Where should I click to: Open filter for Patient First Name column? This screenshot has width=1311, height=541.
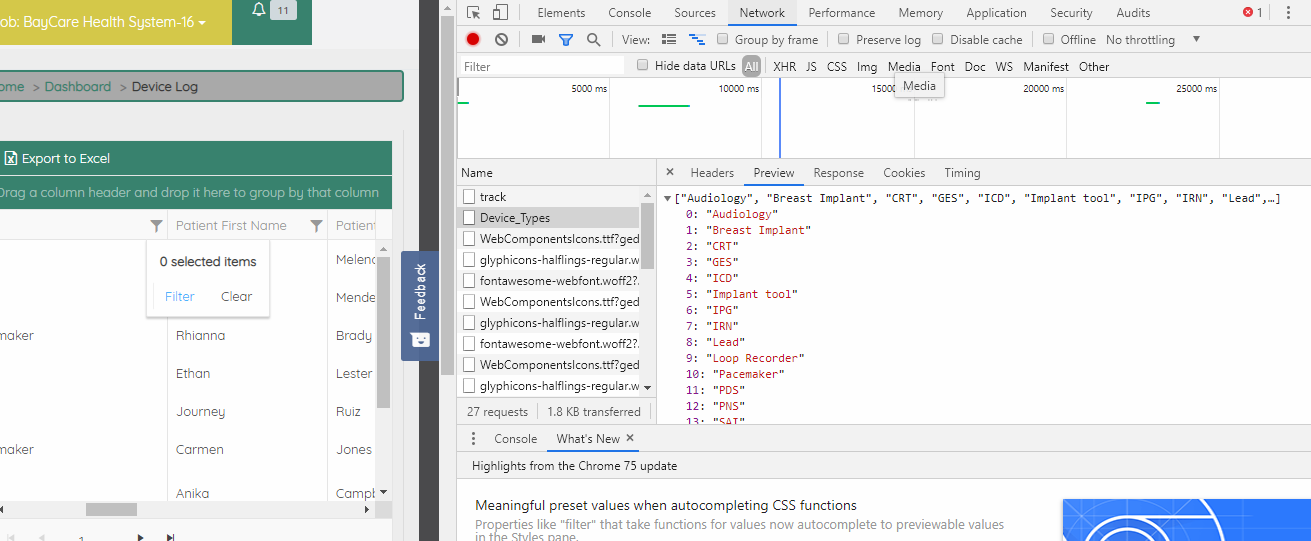coord(316,226)
